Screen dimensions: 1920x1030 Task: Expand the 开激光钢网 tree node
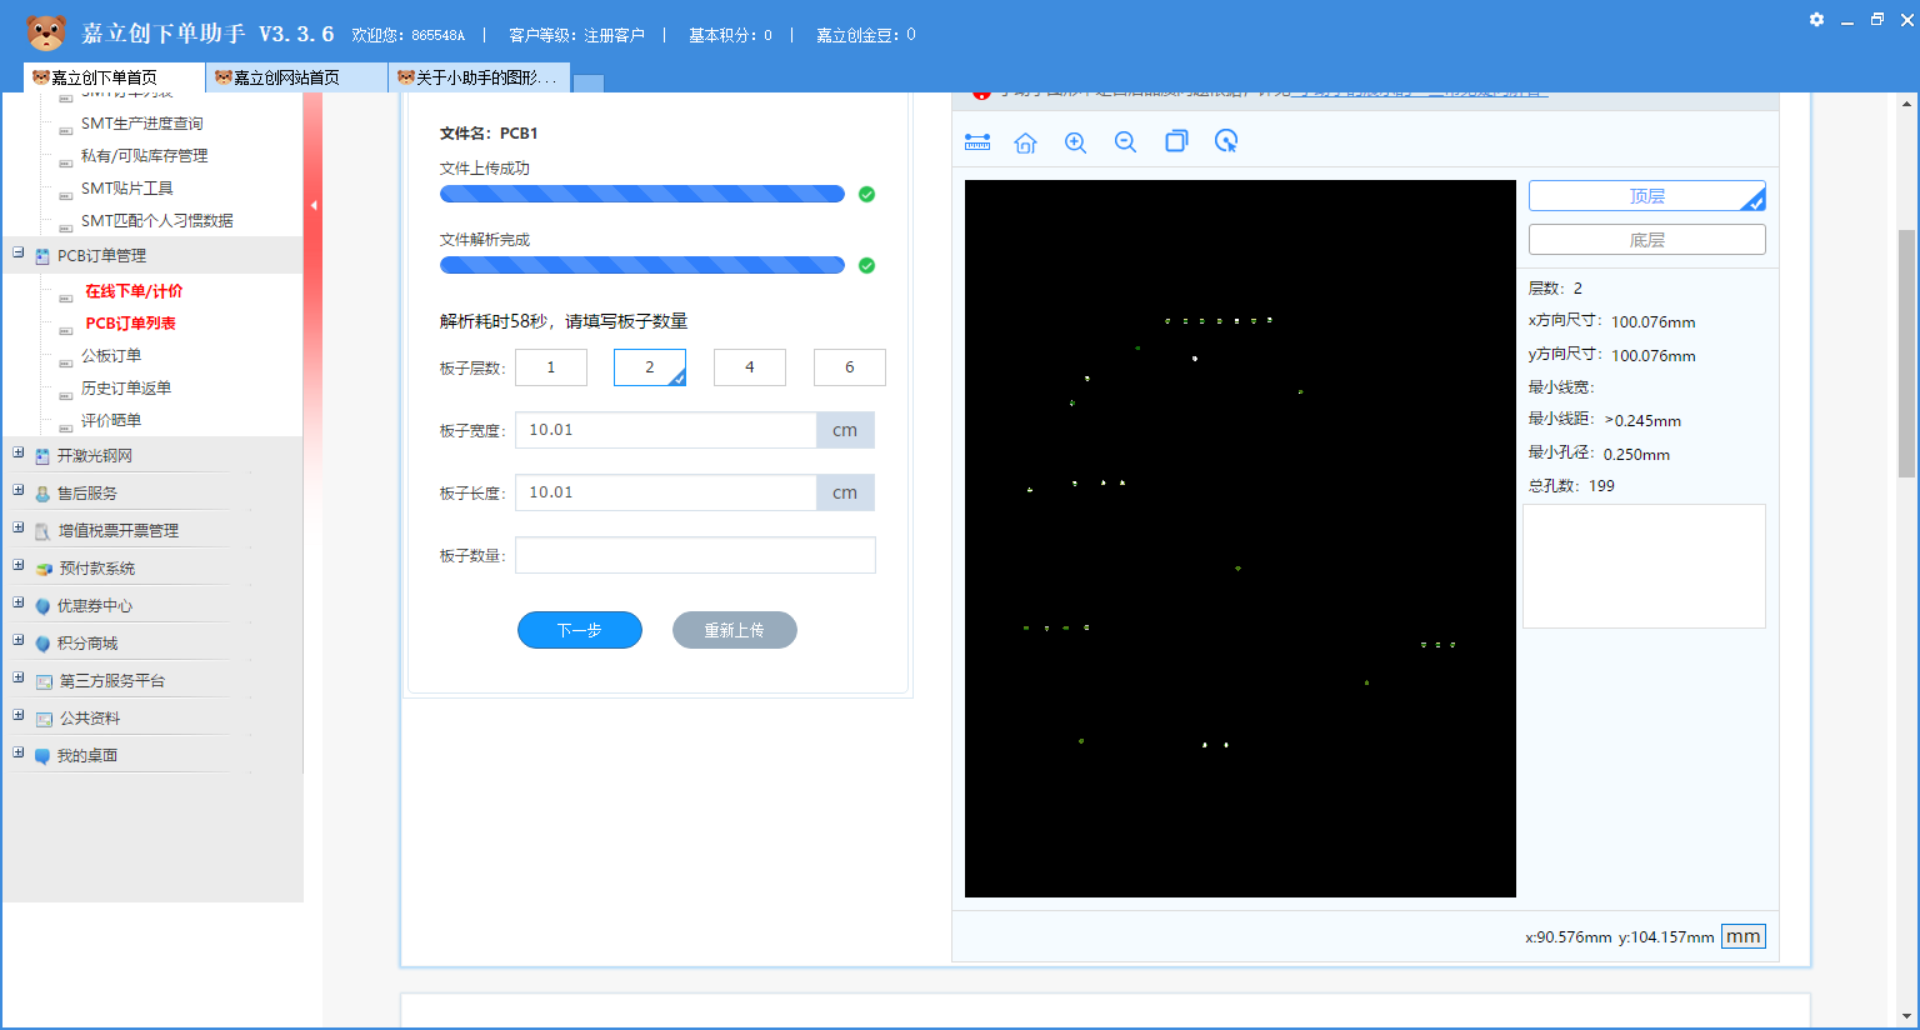point(18,453)
